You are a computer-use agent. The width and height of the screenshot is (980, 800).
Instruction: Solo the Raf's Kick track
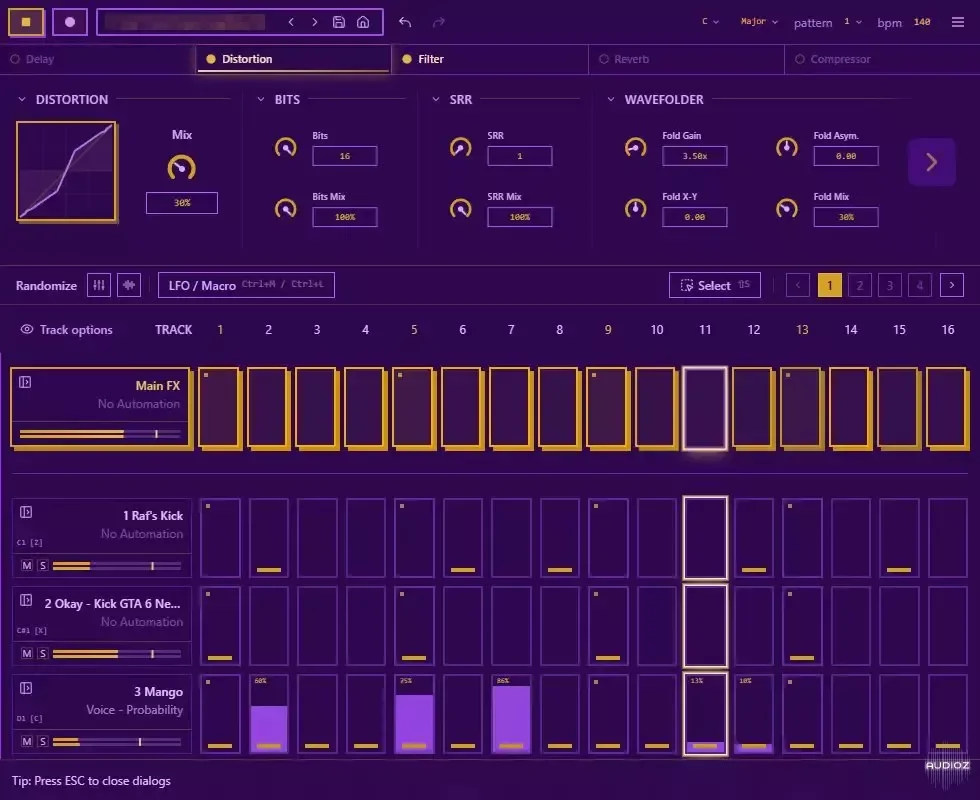tap(42, 566)
